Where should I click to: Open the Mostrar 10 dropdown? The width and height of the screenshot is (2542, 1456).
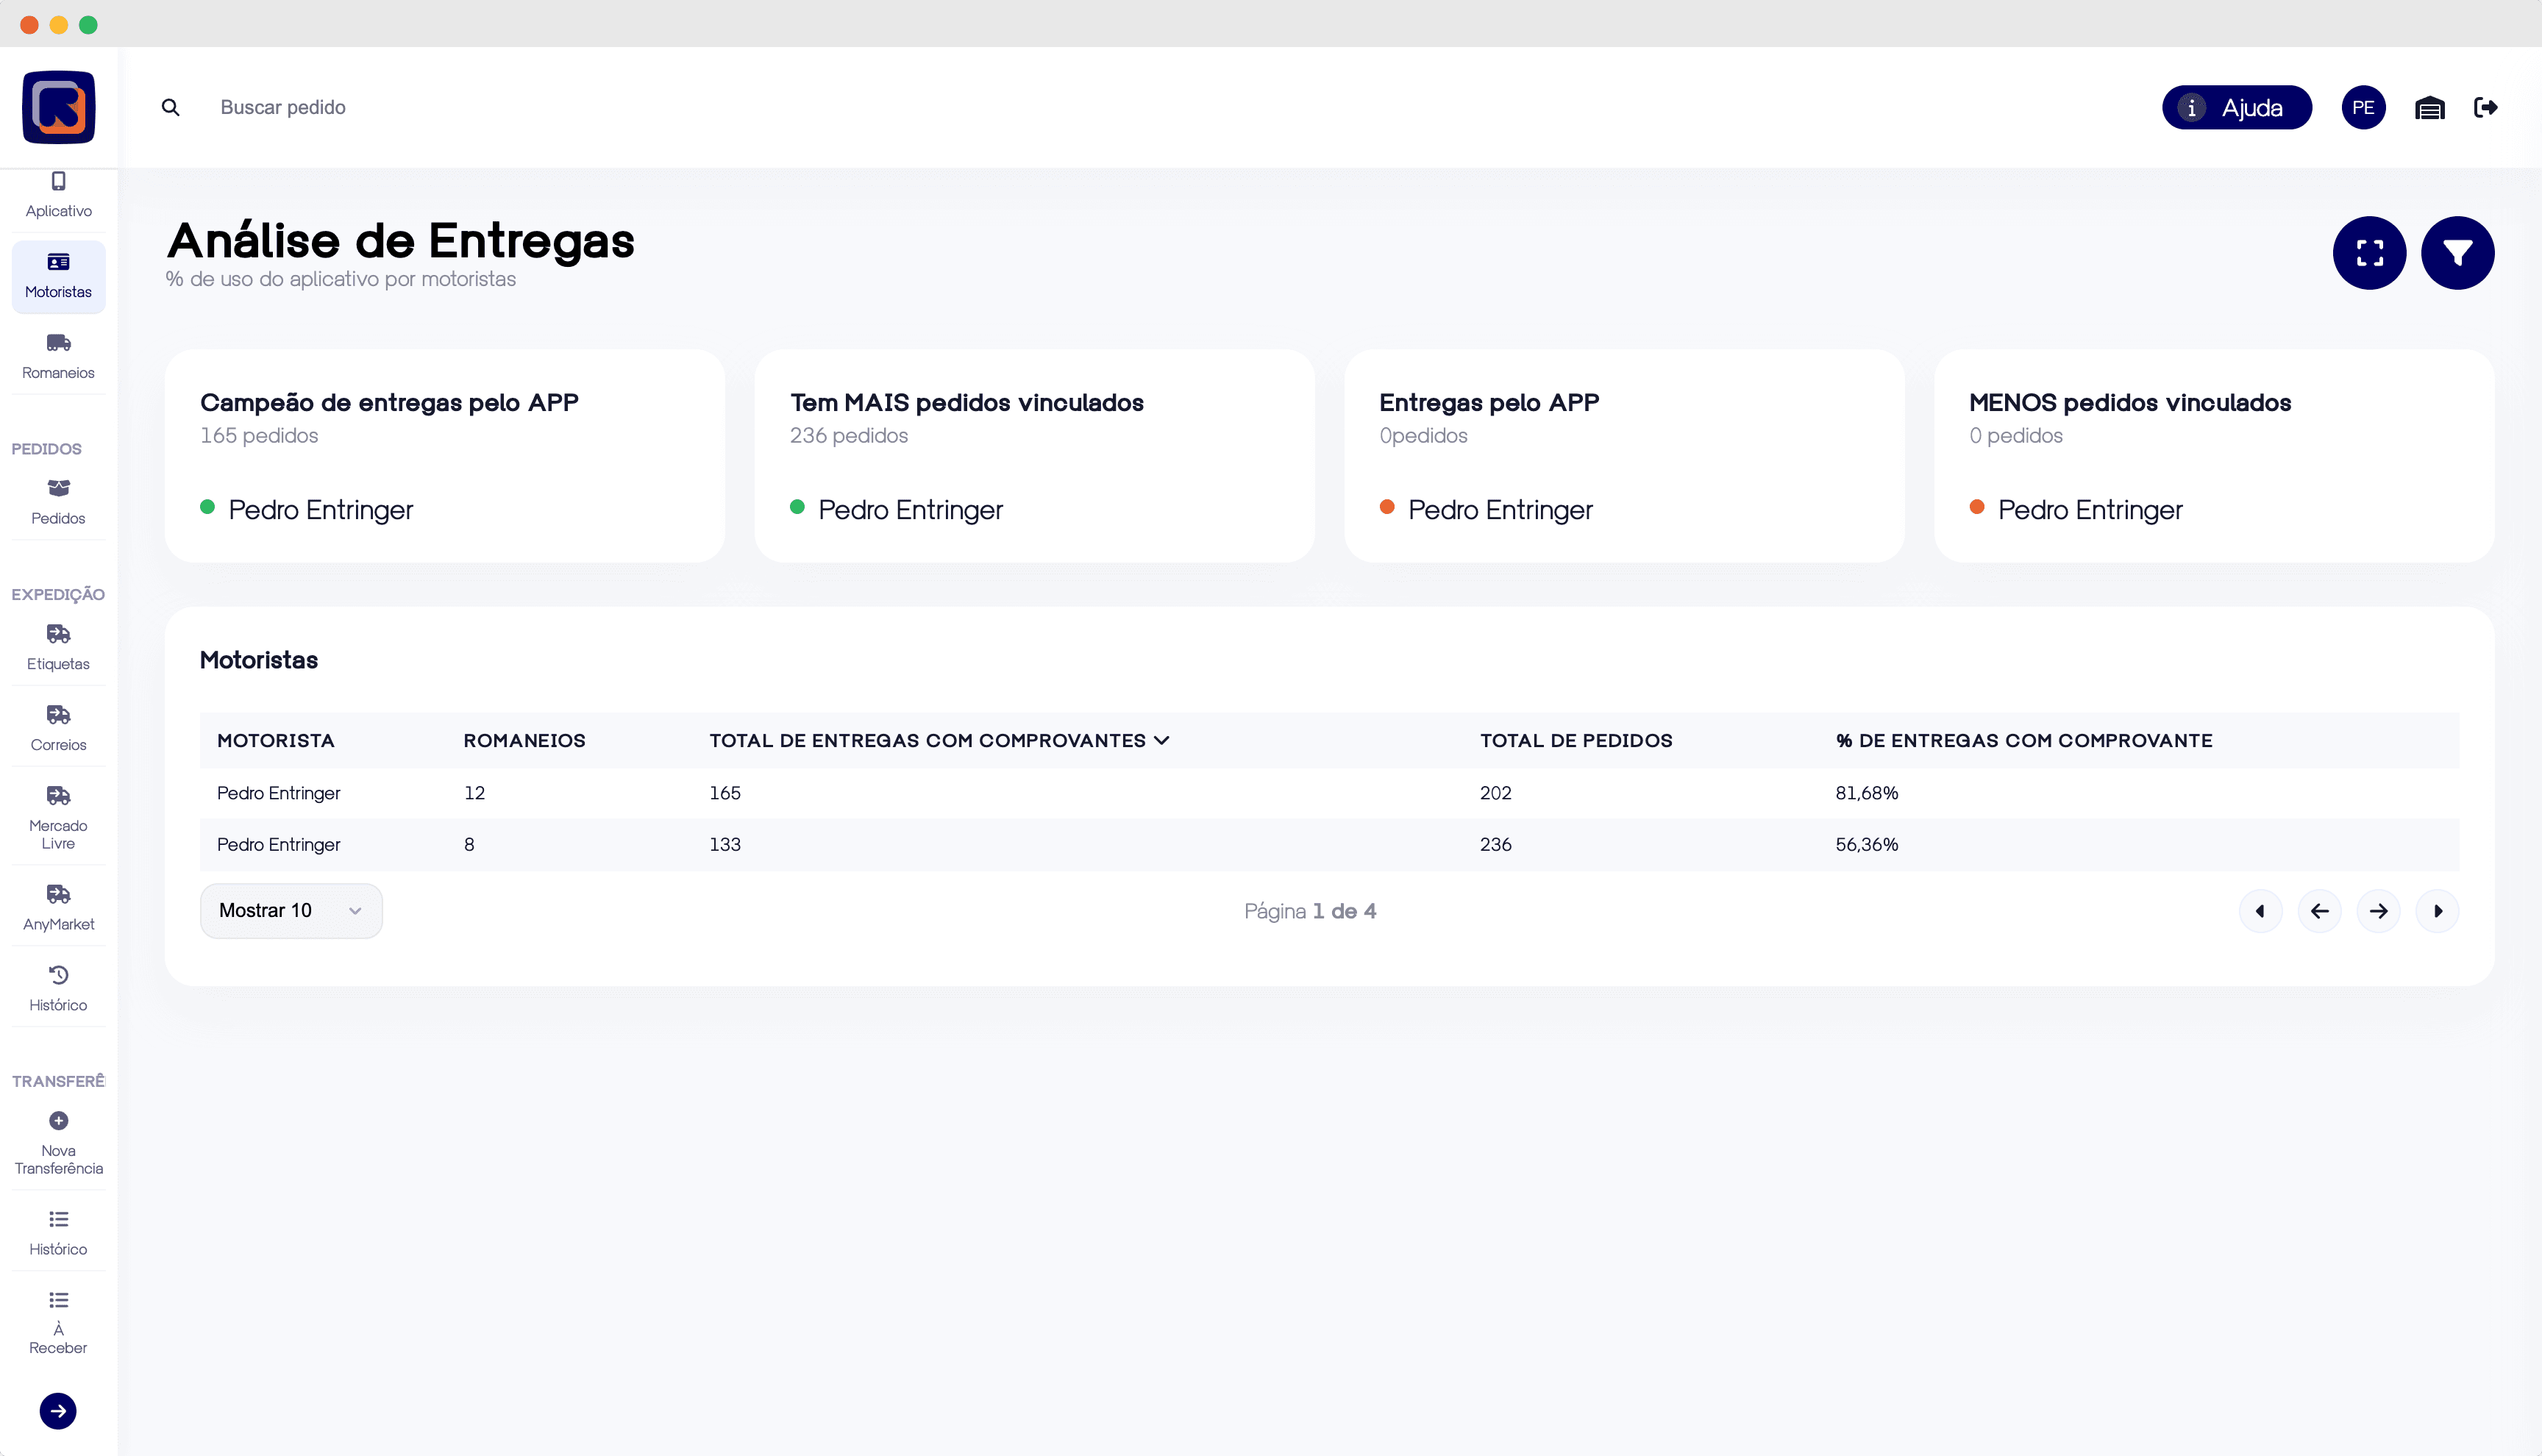[x=291, y=911]
